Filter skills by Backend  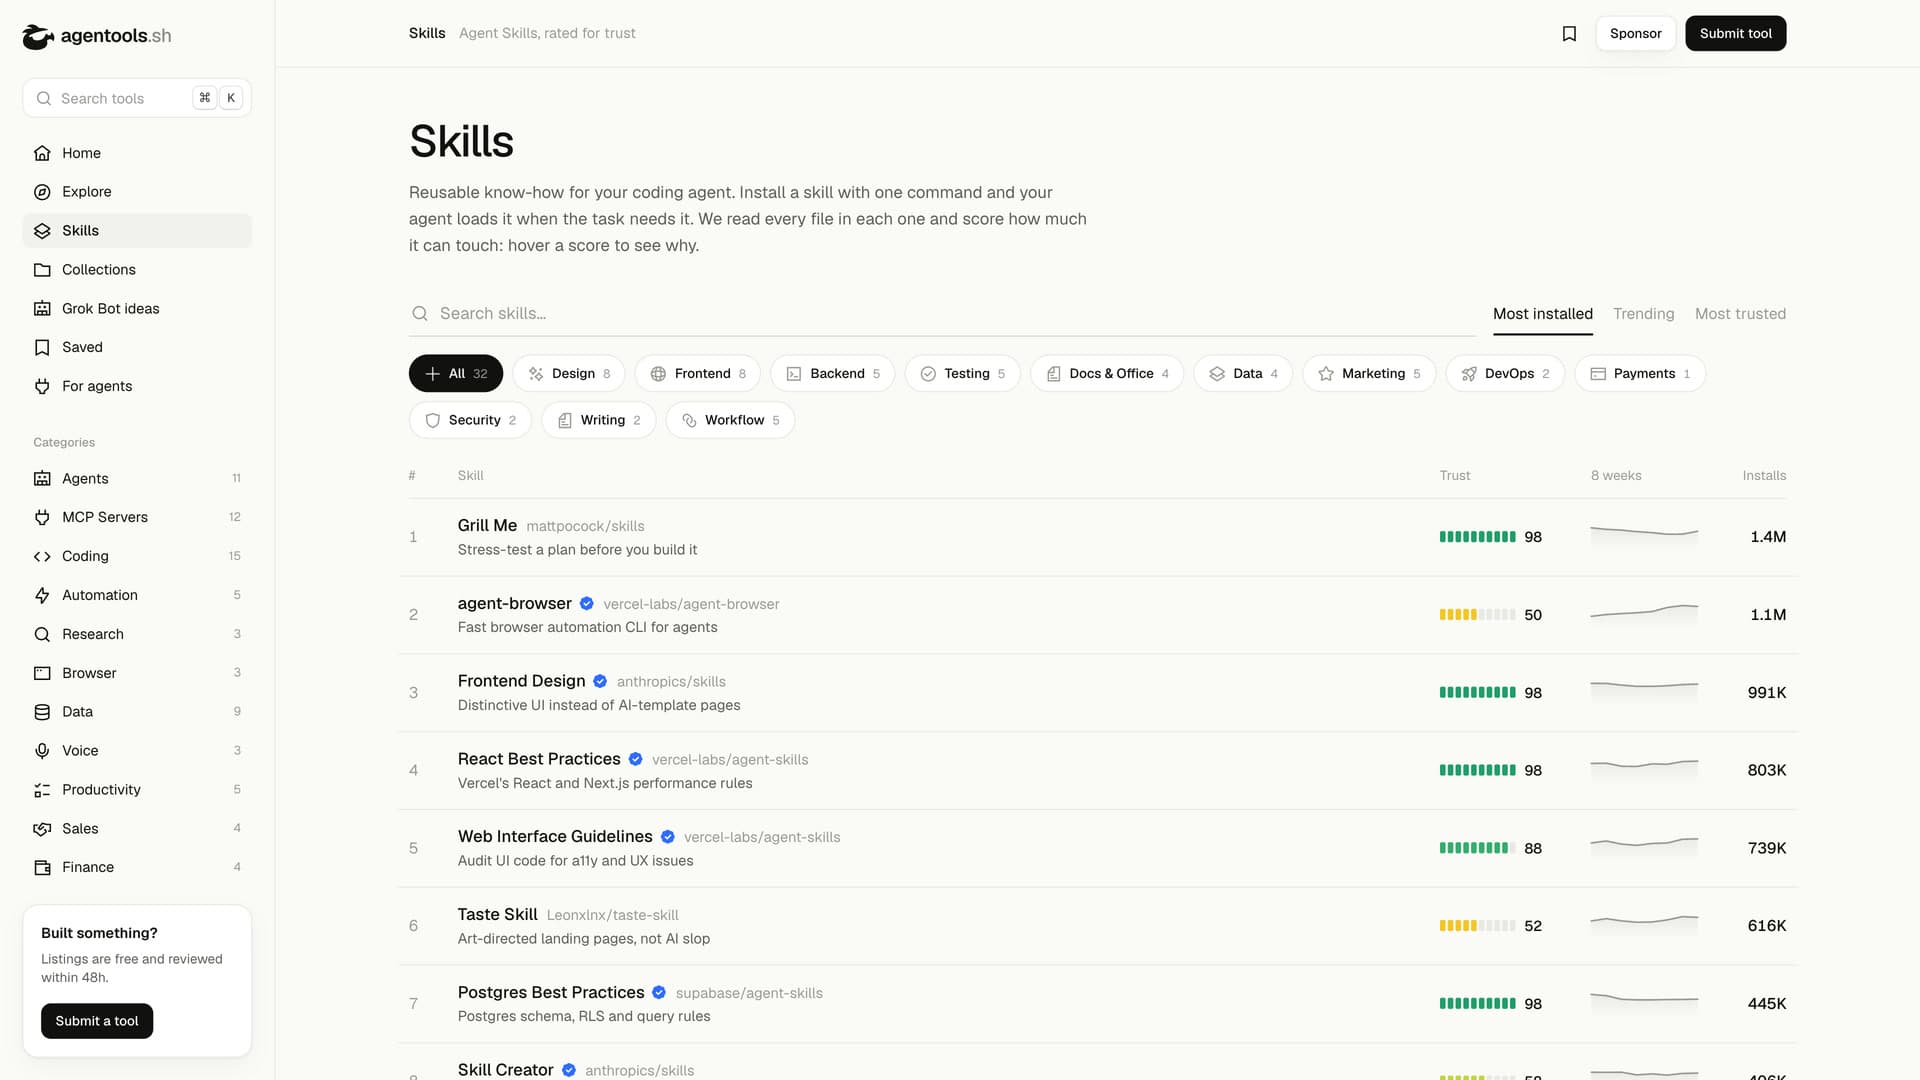[833, 373]
